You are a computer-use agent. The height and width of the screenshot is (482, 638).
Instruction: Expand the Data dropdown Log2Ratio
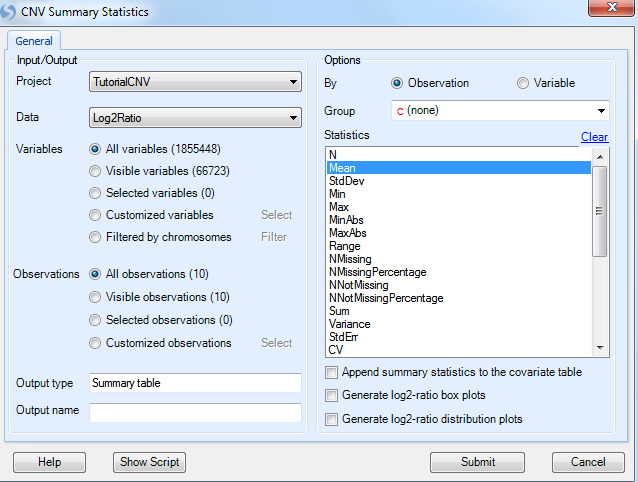click(195, 118)
